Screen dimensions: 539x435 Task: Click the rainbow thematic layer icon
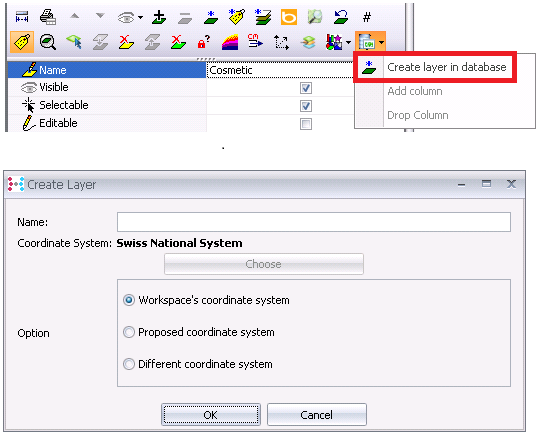coord(230,42)
